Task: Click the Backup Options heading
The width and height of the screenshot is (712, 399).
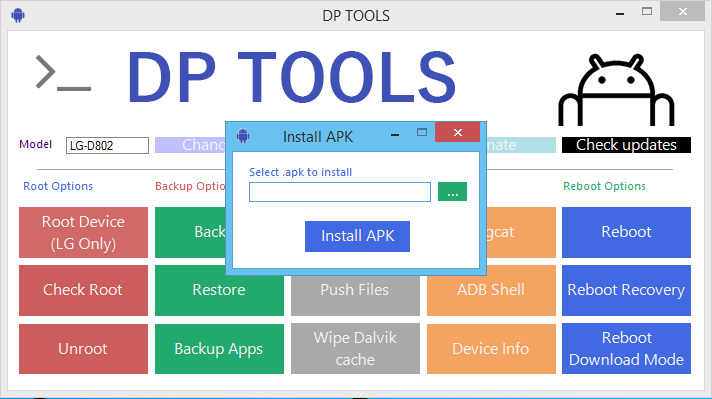Action: (x=190, y=186)
